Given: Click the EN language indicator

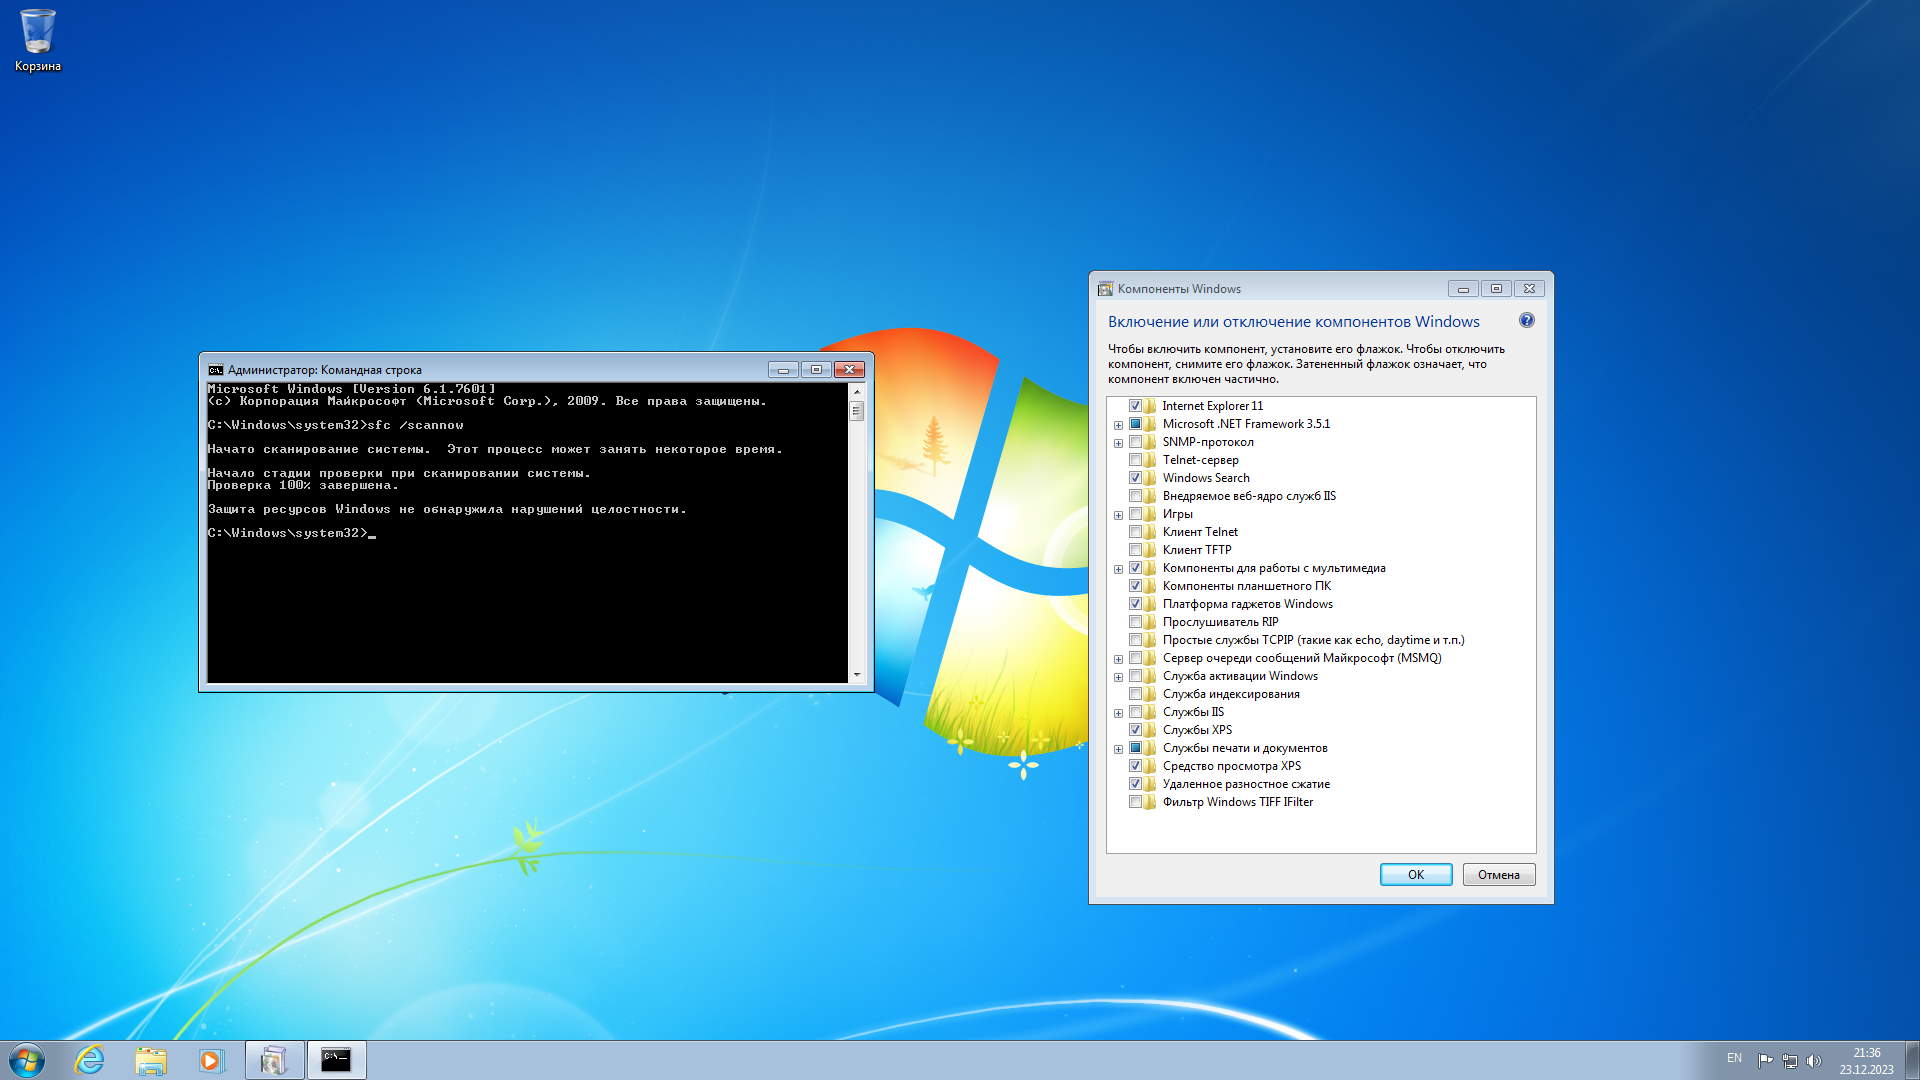Looking at the screenshot, I should pos(1734,1058).
